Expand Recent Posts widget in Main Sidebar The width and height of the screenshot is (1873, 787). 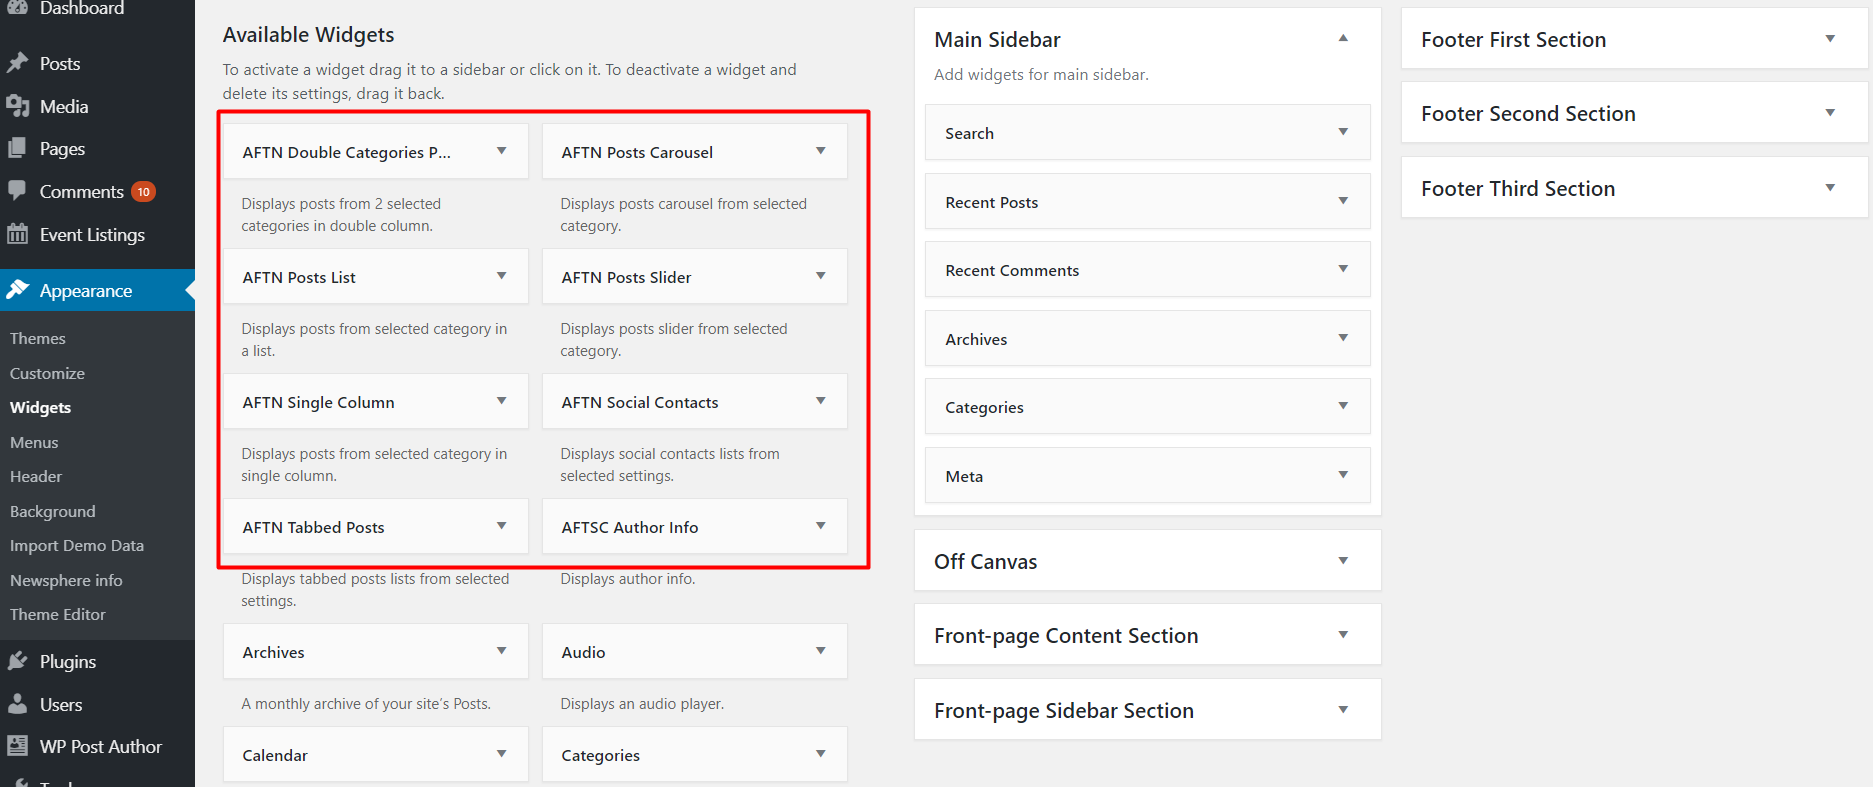coord(1344,201)
